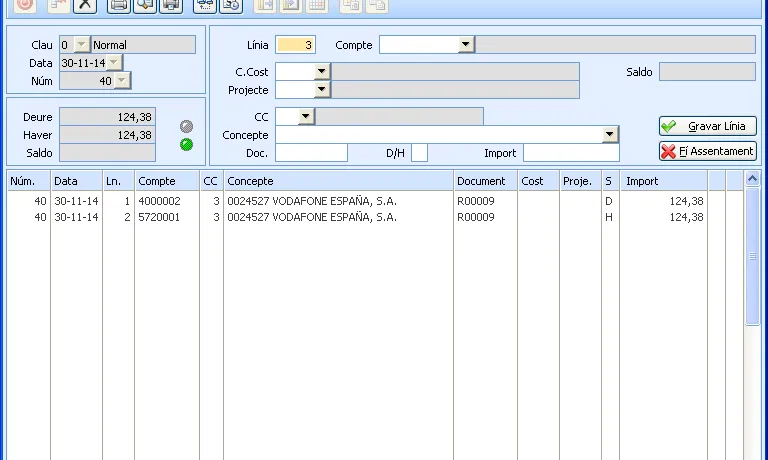This screenshot has height=460, width=768.
Task: Click R00009 document in line 1
Action: [476, 201]
